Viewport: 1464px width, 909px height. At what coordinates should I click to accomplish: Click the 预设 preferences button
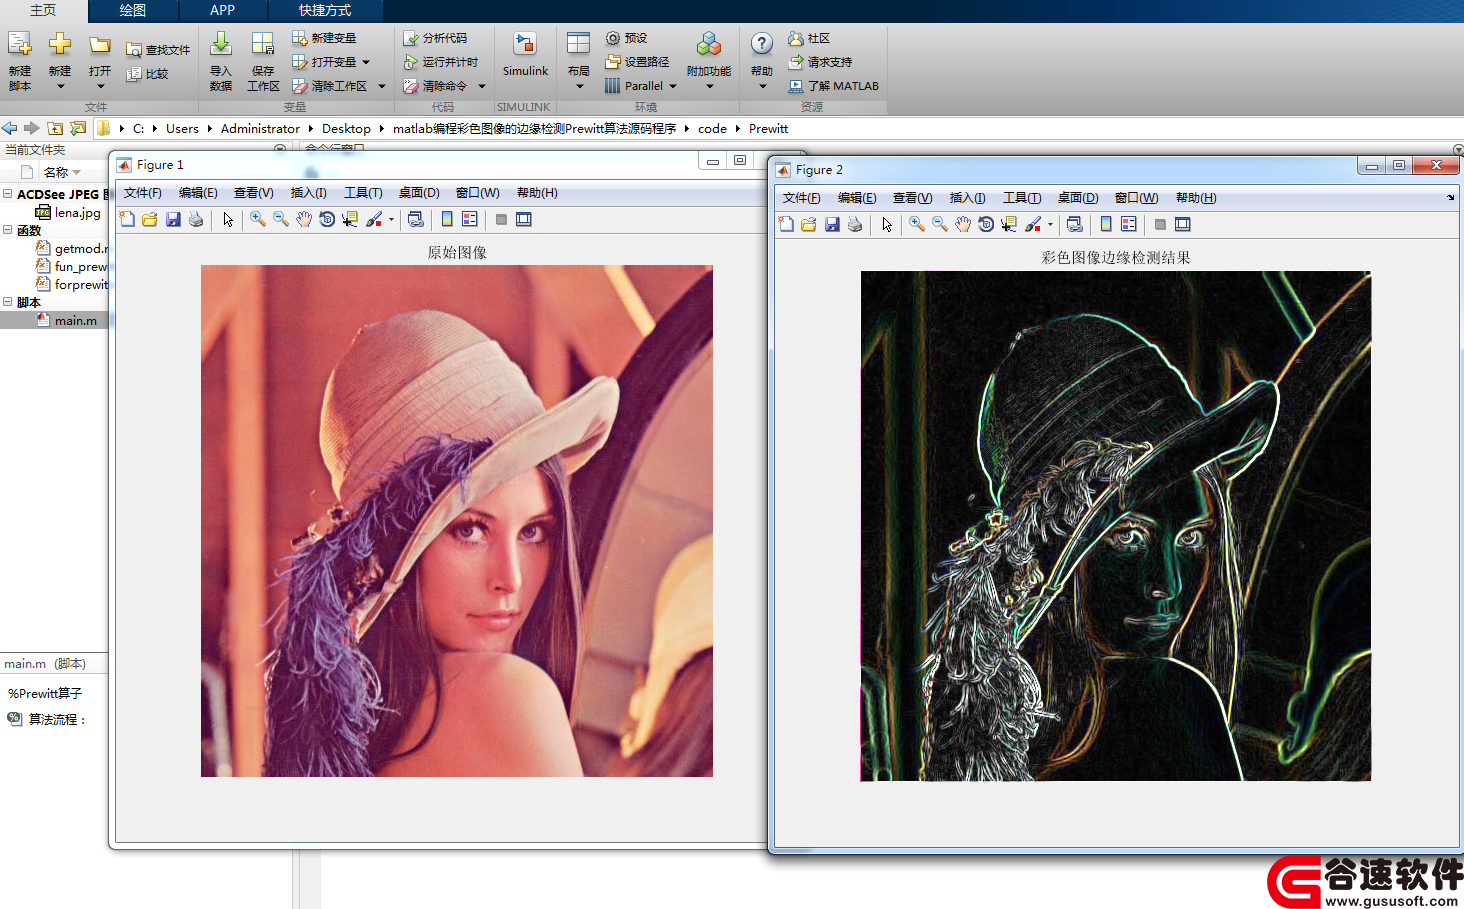[627, 38]
